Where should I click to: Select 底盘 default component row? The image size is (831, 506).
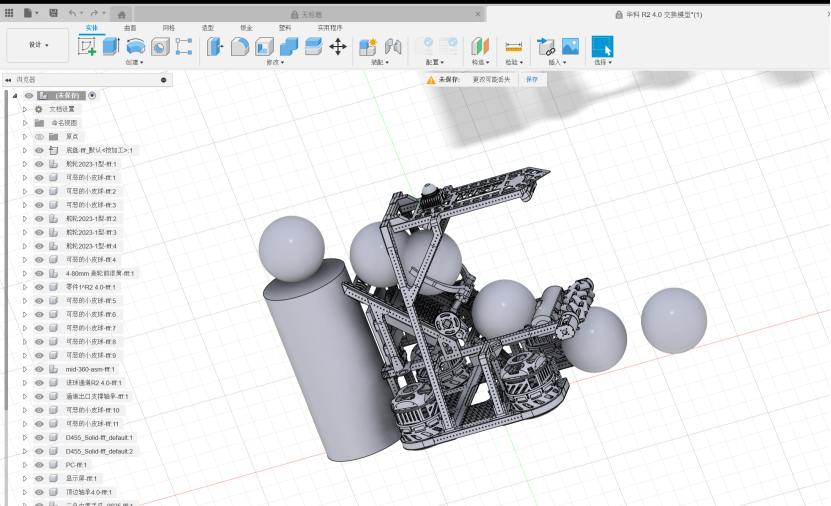point(99,150)
